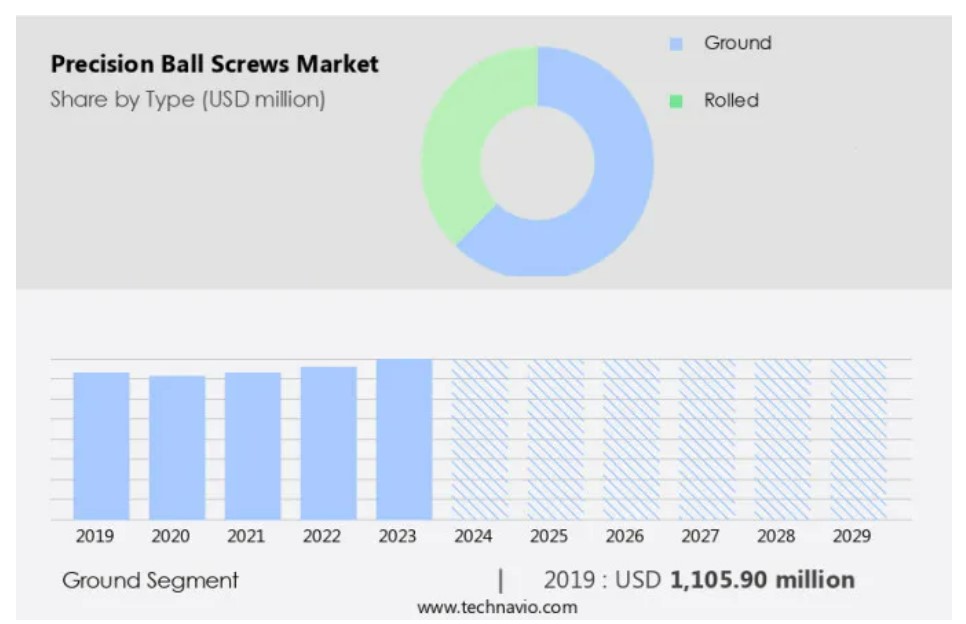Click the hatched 2024 forecast bar
Viewport: 966px width, 624px height.
(x=480, y=439)
